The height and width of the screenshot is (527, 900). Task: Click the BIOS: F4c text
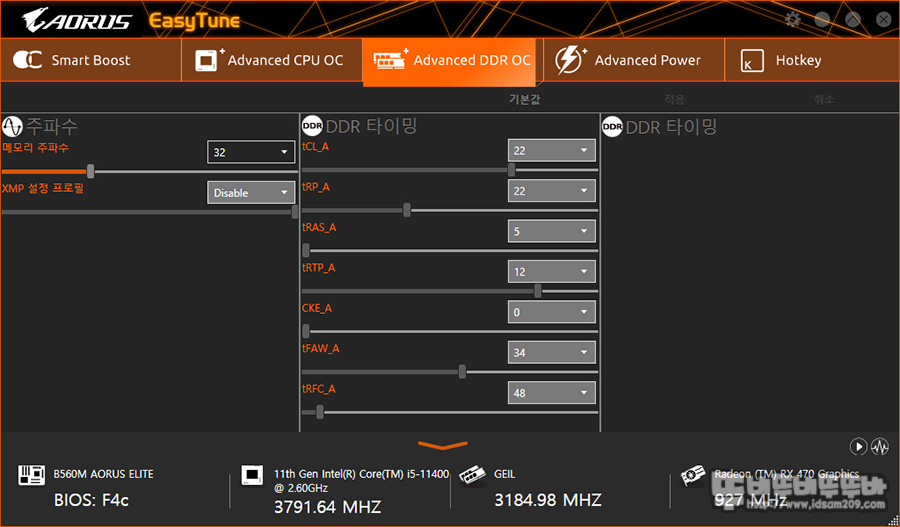(x=91, y=500)
